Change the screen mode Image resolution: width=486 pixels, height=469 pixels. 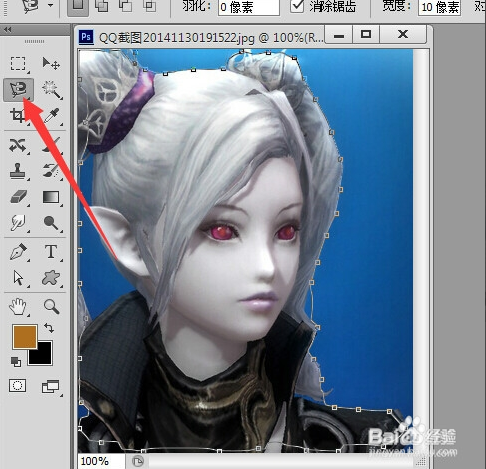pyautogui.click(x=51, y=387)
